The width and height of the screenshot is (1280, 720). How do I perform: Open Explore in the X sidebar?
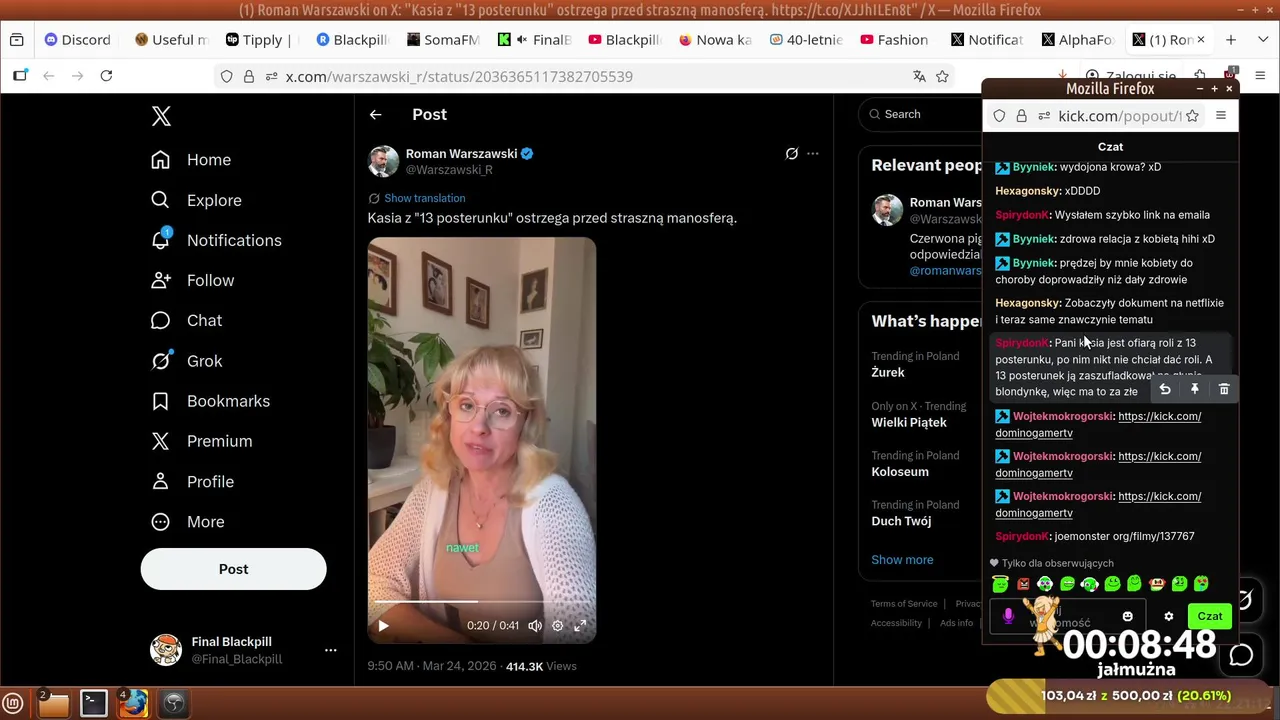[x=197, y=200]
